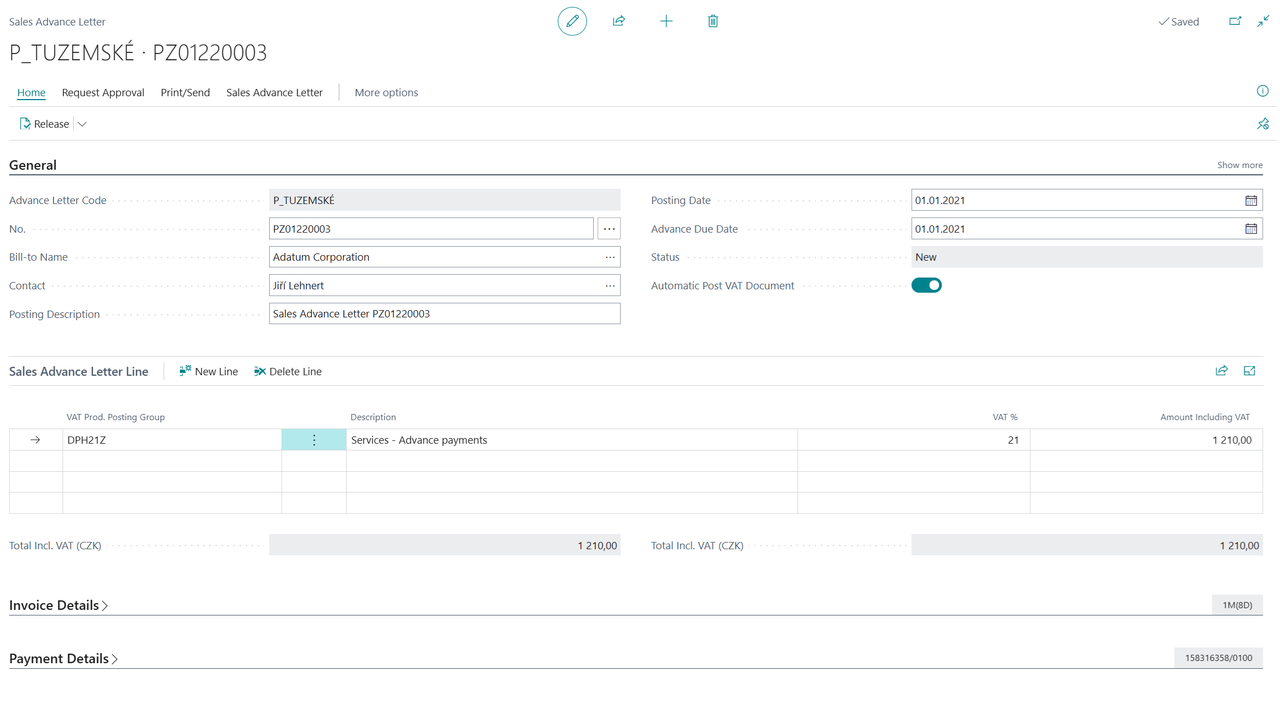Expand the Invoice Details section
This screenshot has height=719, width=1280.
pos(59,605)
